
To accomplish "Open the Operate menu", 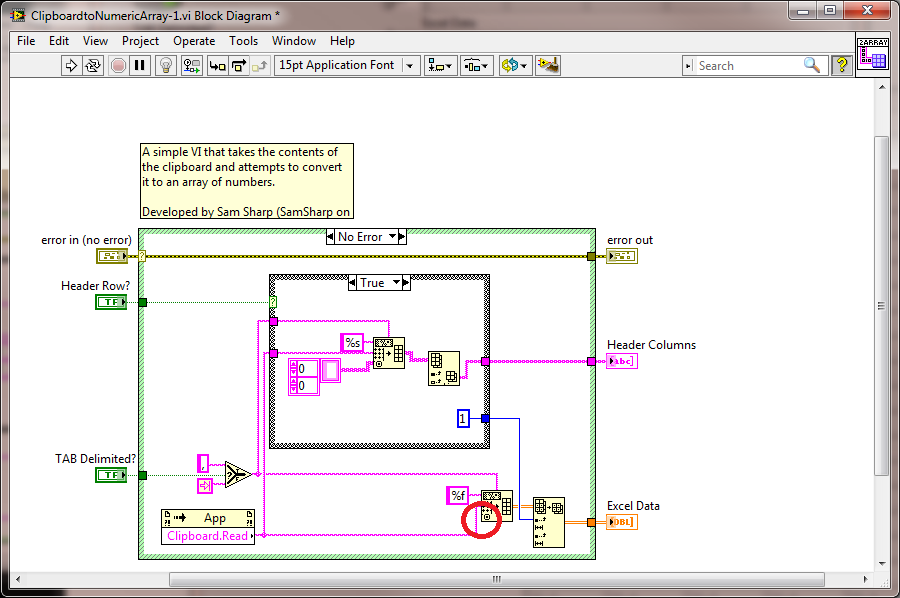I will tap(194, 41).
